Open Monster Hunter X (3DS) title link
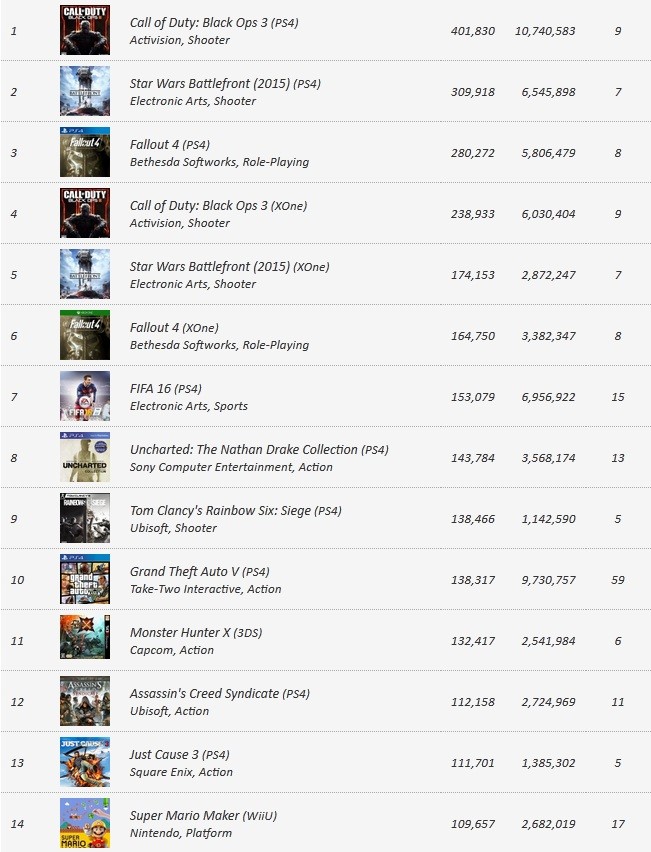The height and width of the screenshot is (852, 651). pyautogui.click(x=196, y=632)
